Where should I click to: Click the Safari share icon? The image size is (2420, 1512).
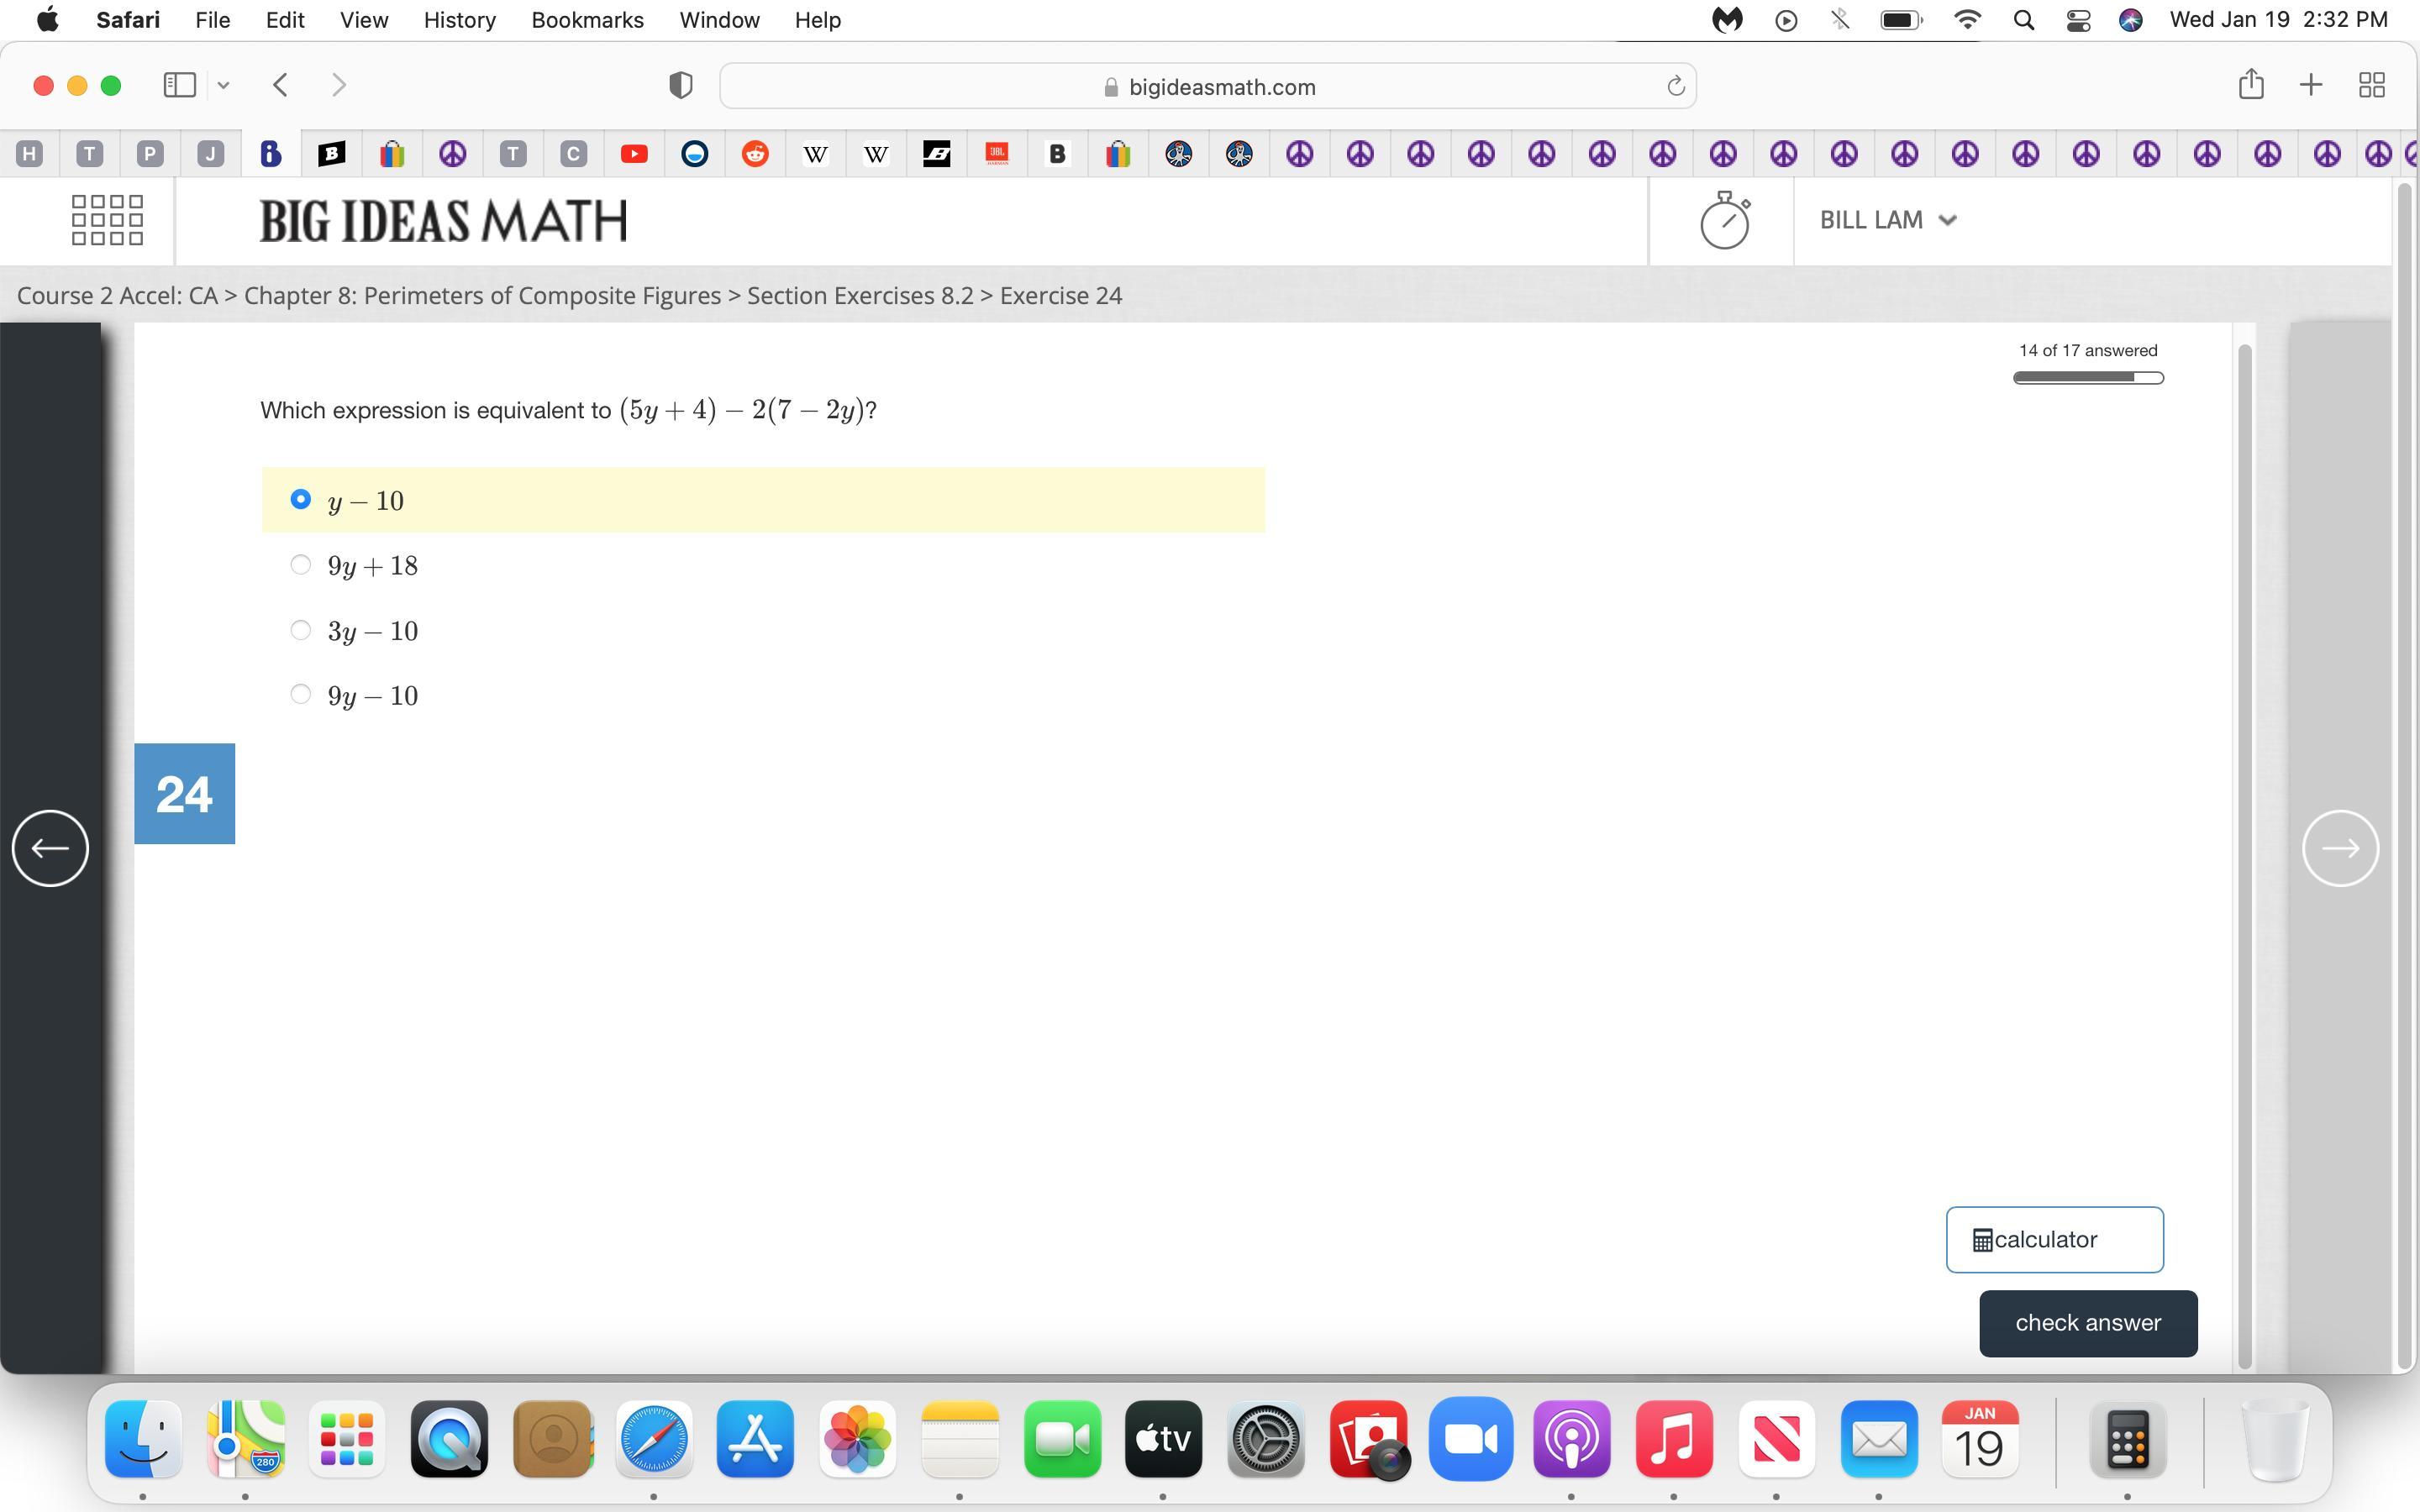tap(2250, 85)
